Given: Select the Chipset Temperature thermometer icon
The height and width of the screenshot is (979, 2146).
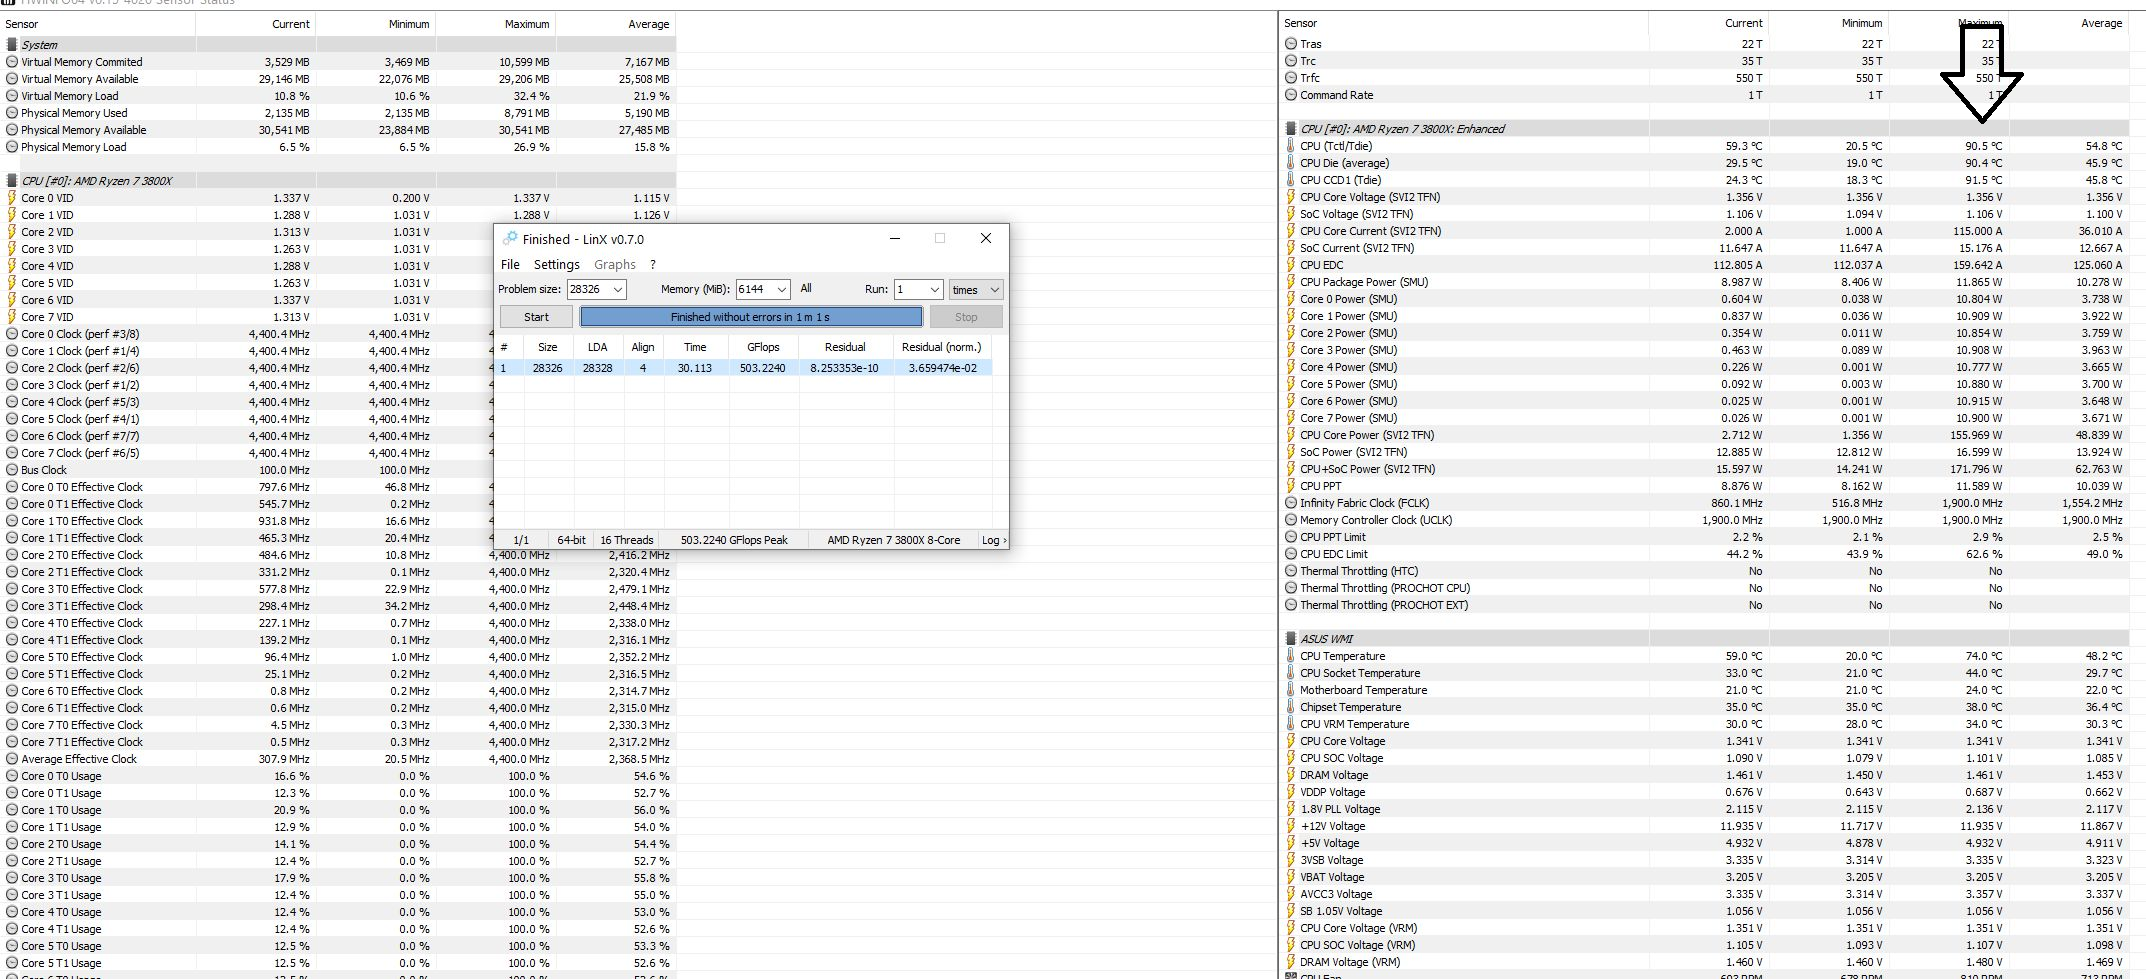Looking at the screenshot, I should click(1291, 707).
